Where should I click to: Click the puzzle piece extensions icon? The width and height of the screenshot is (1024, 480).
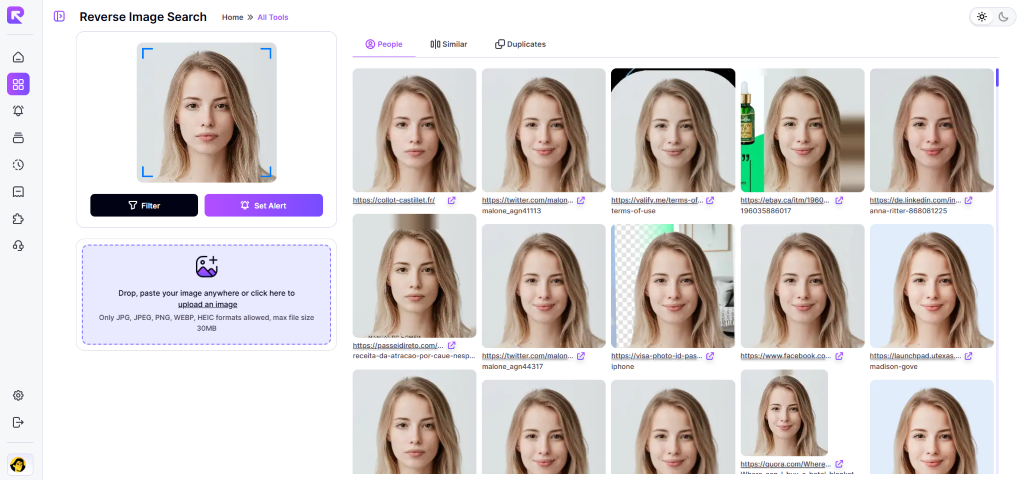[x=18, y=219]
